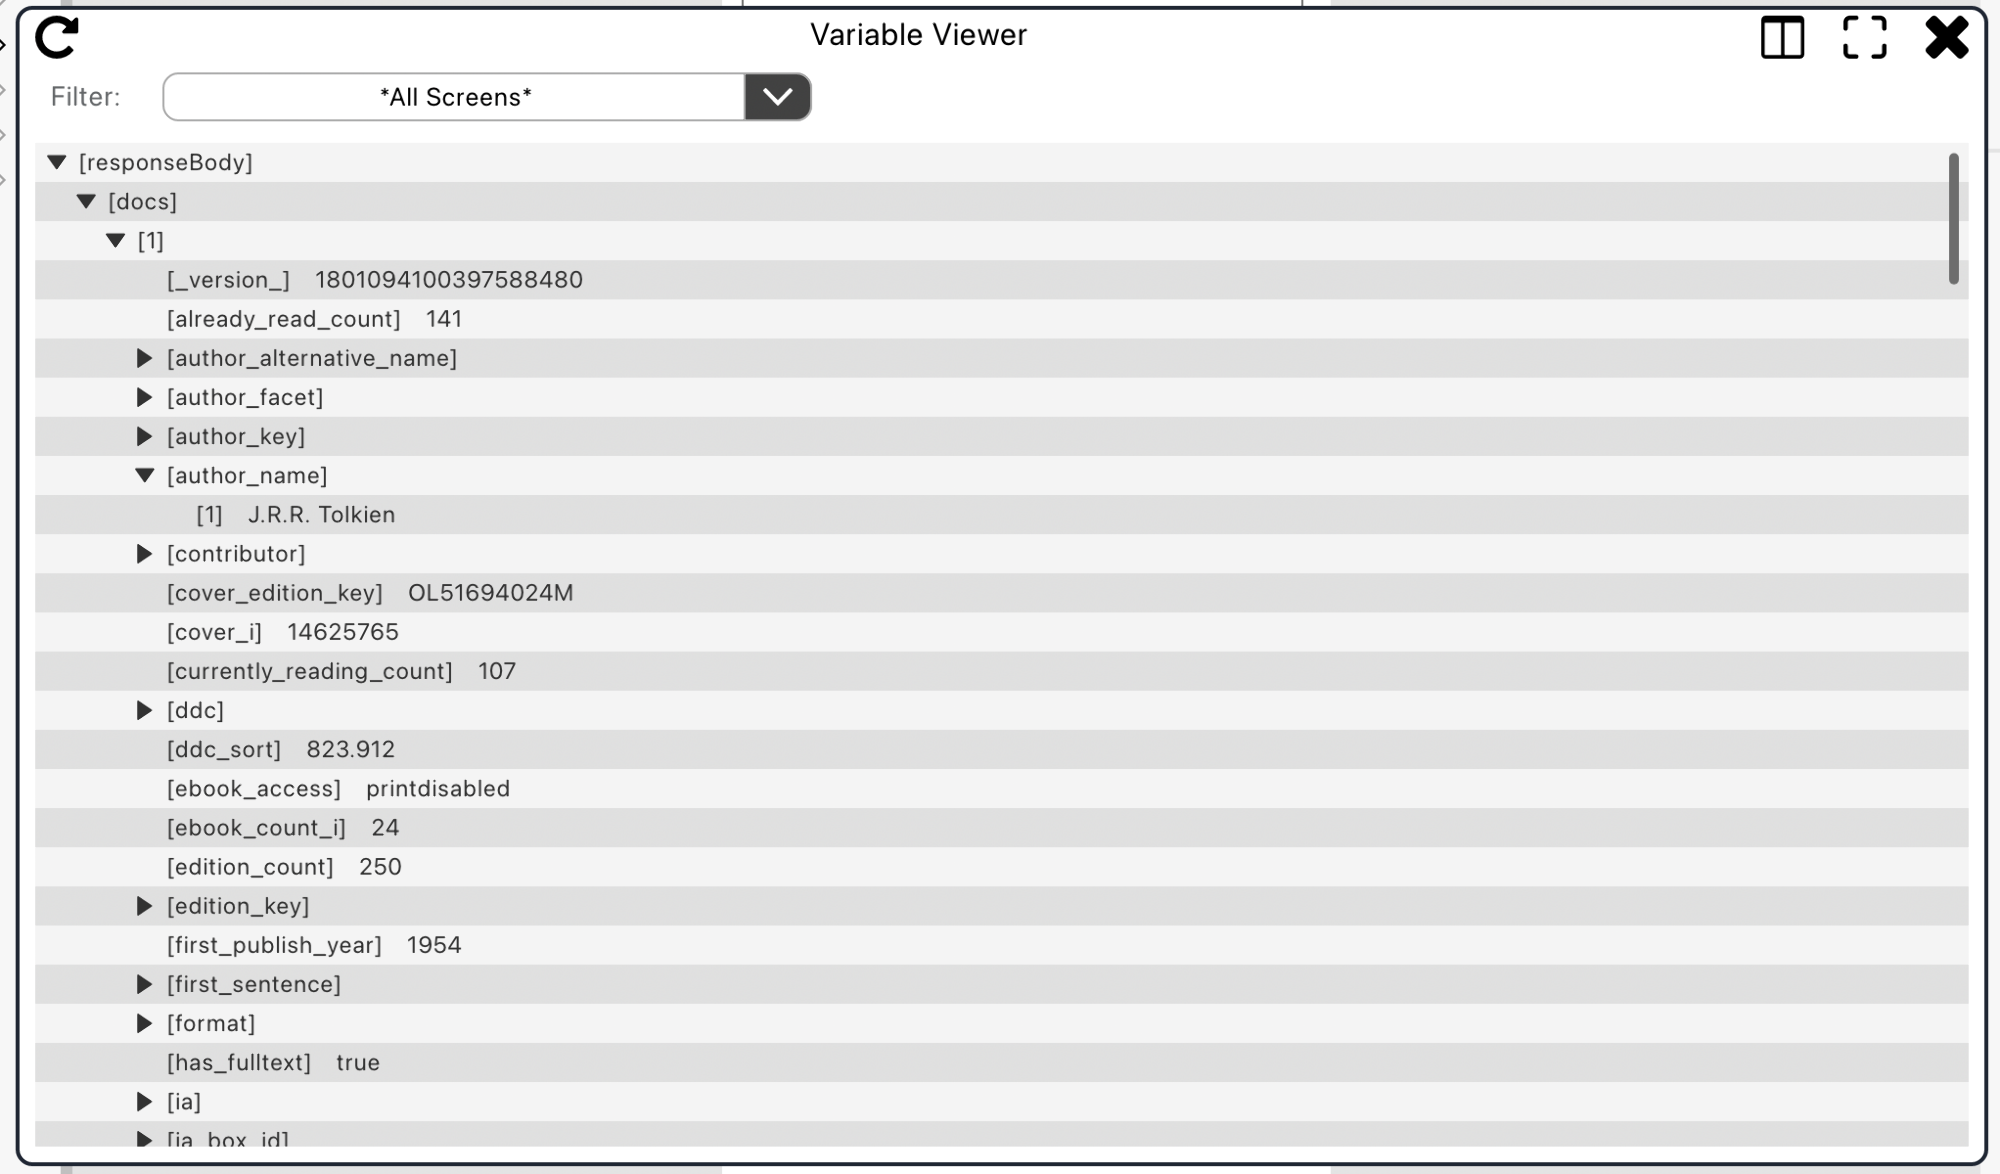Image resolution: width=2000 pixels, height=1174 pixels.
Task: Collapse the author_name node
Action: click(x=145, y=475)
